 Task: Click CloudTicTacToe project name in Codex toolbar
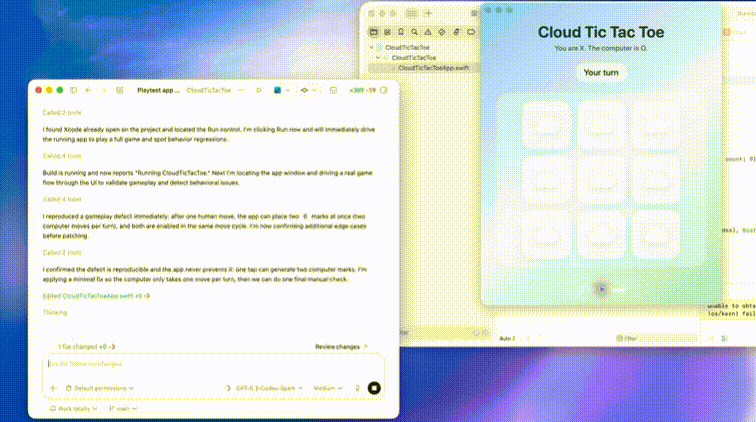click(209, 90)
